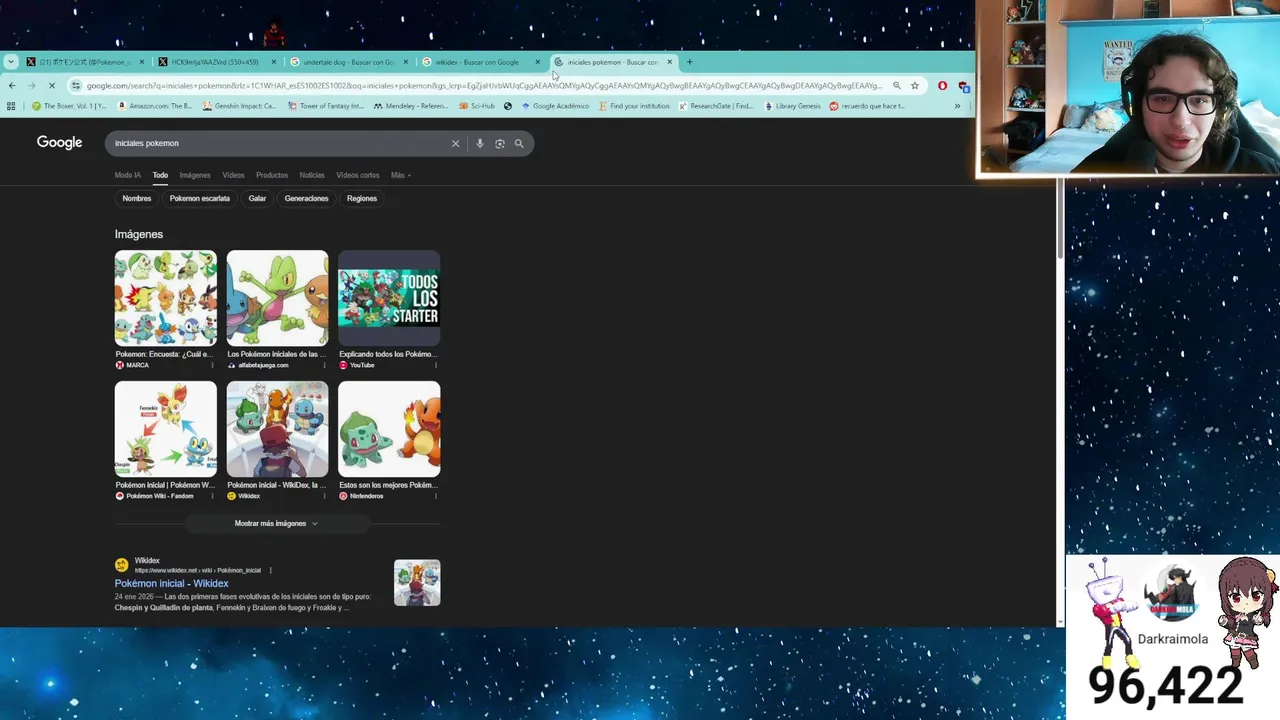Open the MARCA starters poll image

pos(165,298)
